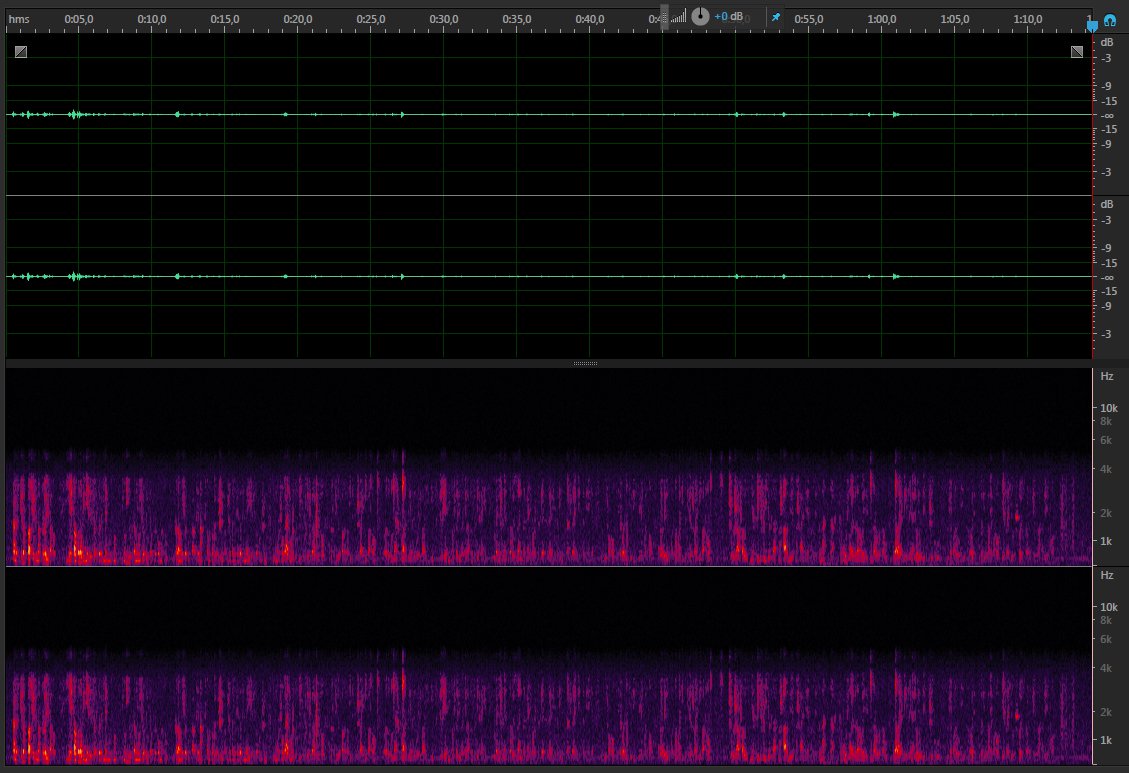Click the blue headphone snapping icon
The height and width of the screenshot is (773, 1129).
click(1110, 19)
